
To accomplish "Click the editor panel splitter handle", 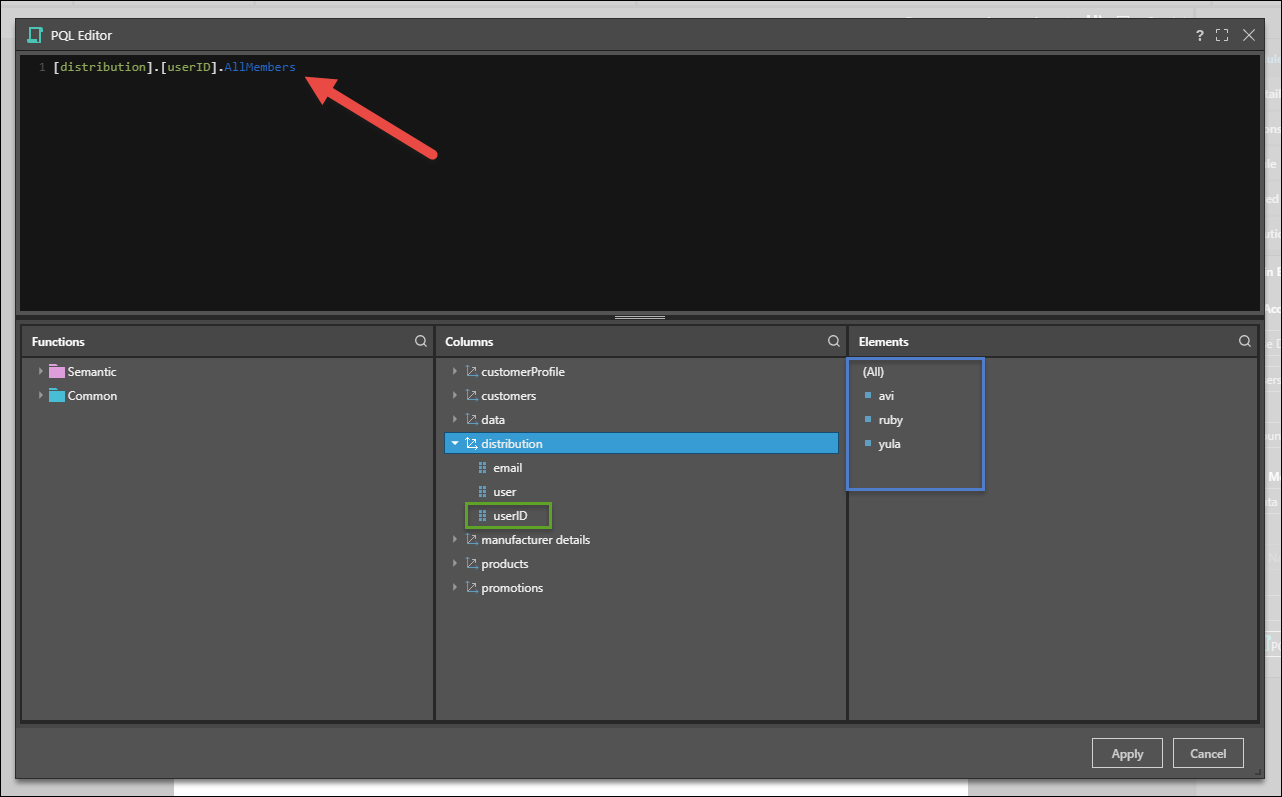I will tap(640, 317).
